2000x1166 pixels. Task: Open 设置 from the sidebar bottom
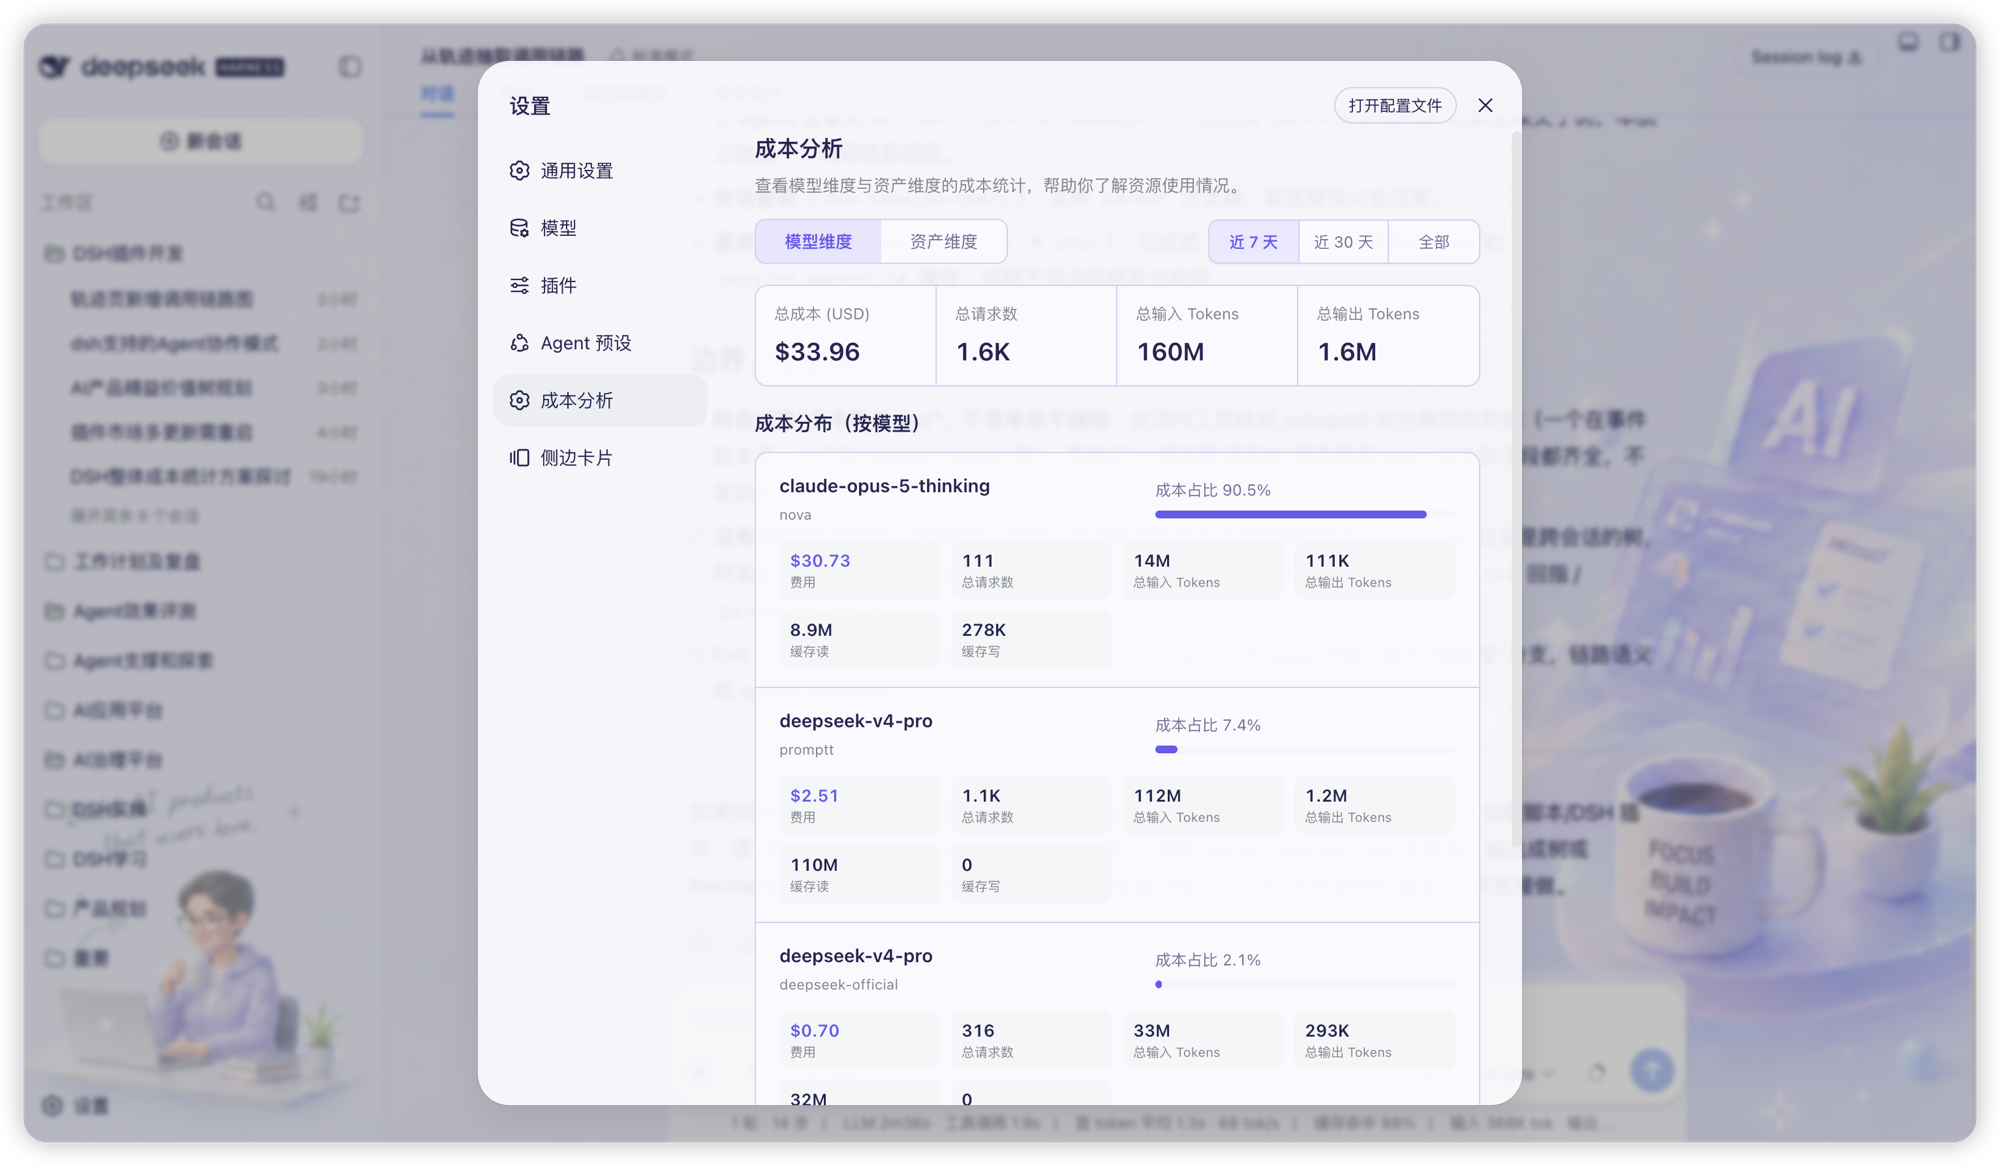[77, 1105]
